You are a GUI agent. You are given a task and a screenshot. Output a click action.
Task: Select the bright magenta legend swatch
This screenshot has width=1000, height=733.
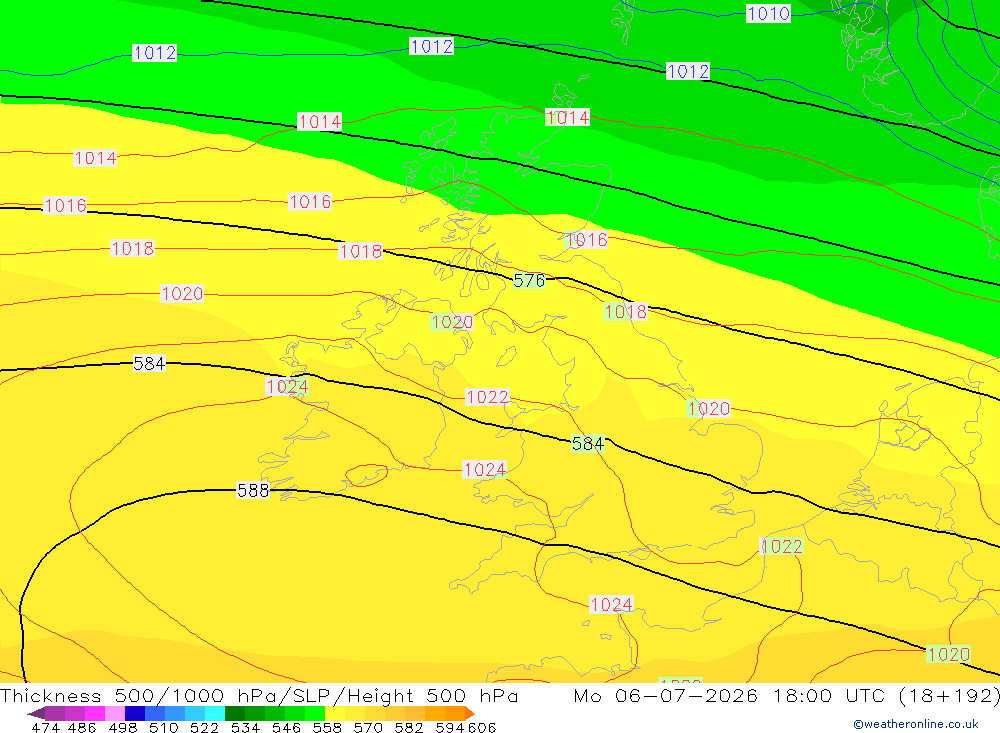(x=95, y=713)
